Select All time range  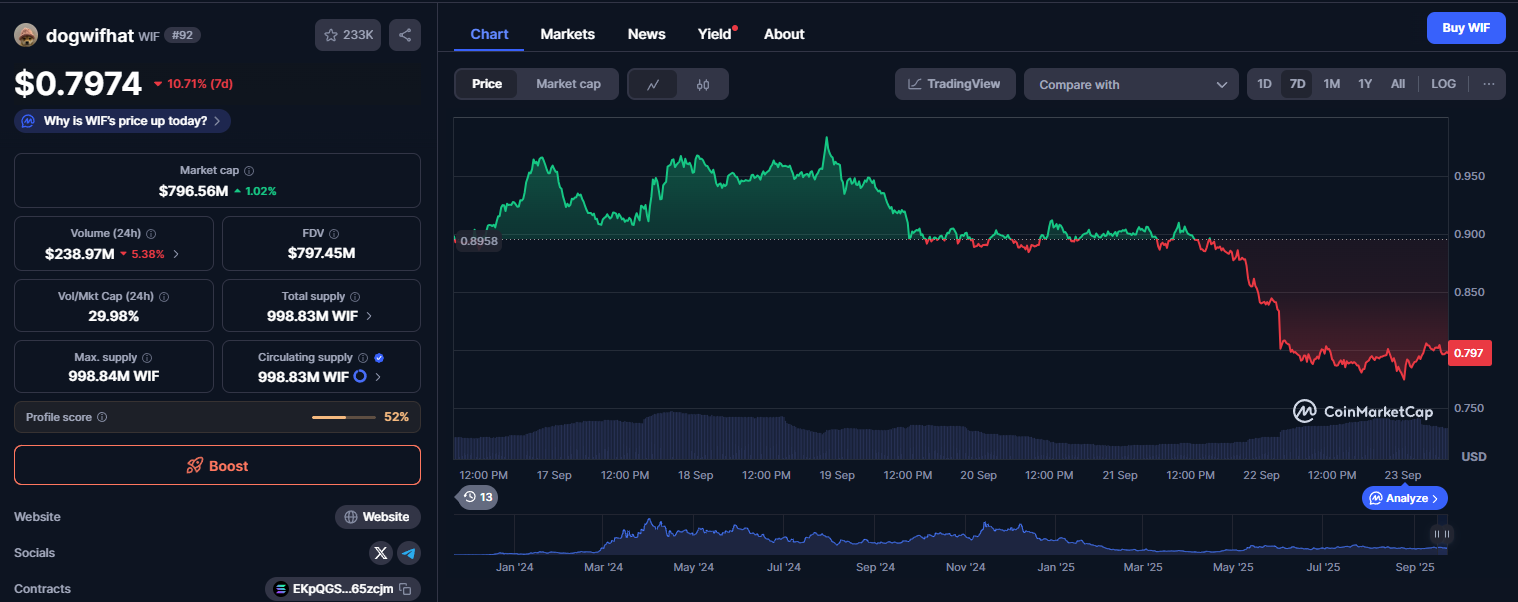1398,85
